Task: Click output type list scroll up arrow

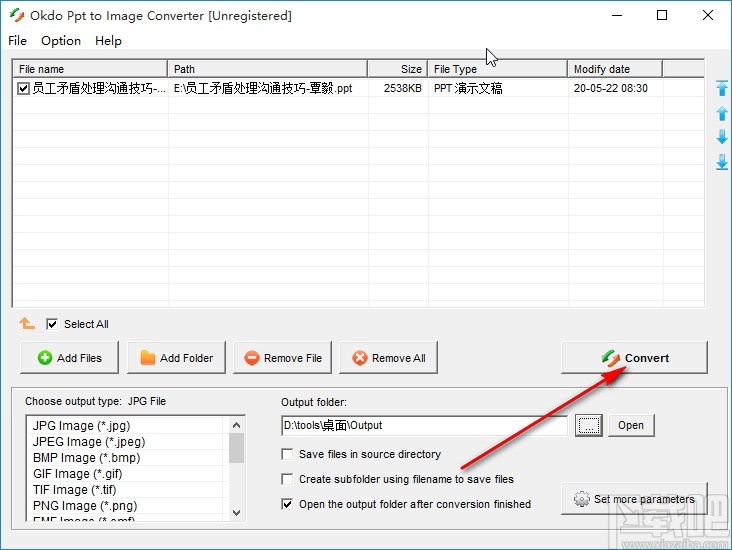Action: click(236, 425)
